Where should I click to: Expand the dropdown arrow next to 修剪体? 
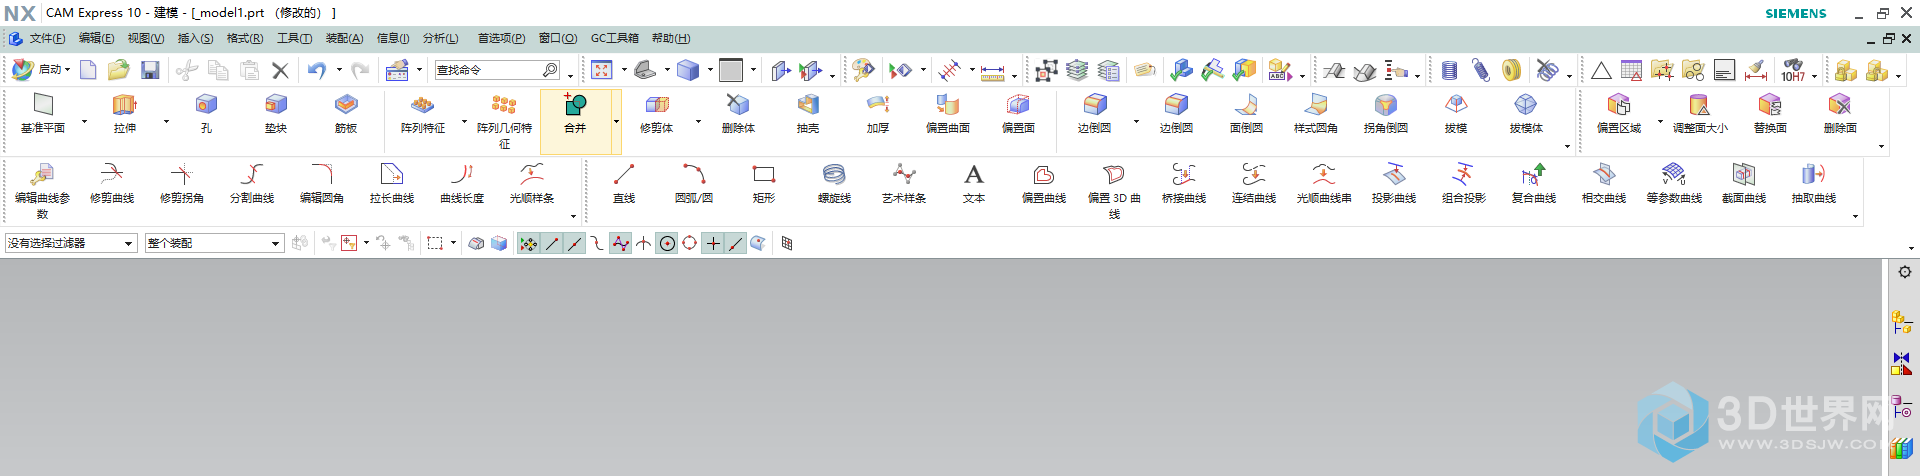[698, 122]
